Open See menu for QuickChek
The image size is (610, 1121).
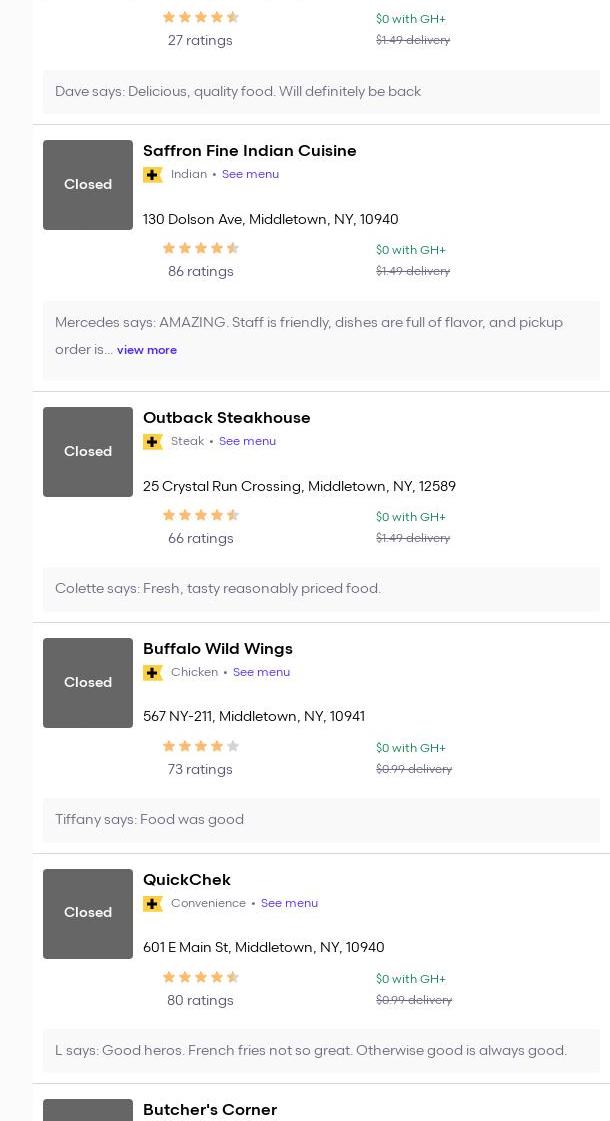pos(289,903)
